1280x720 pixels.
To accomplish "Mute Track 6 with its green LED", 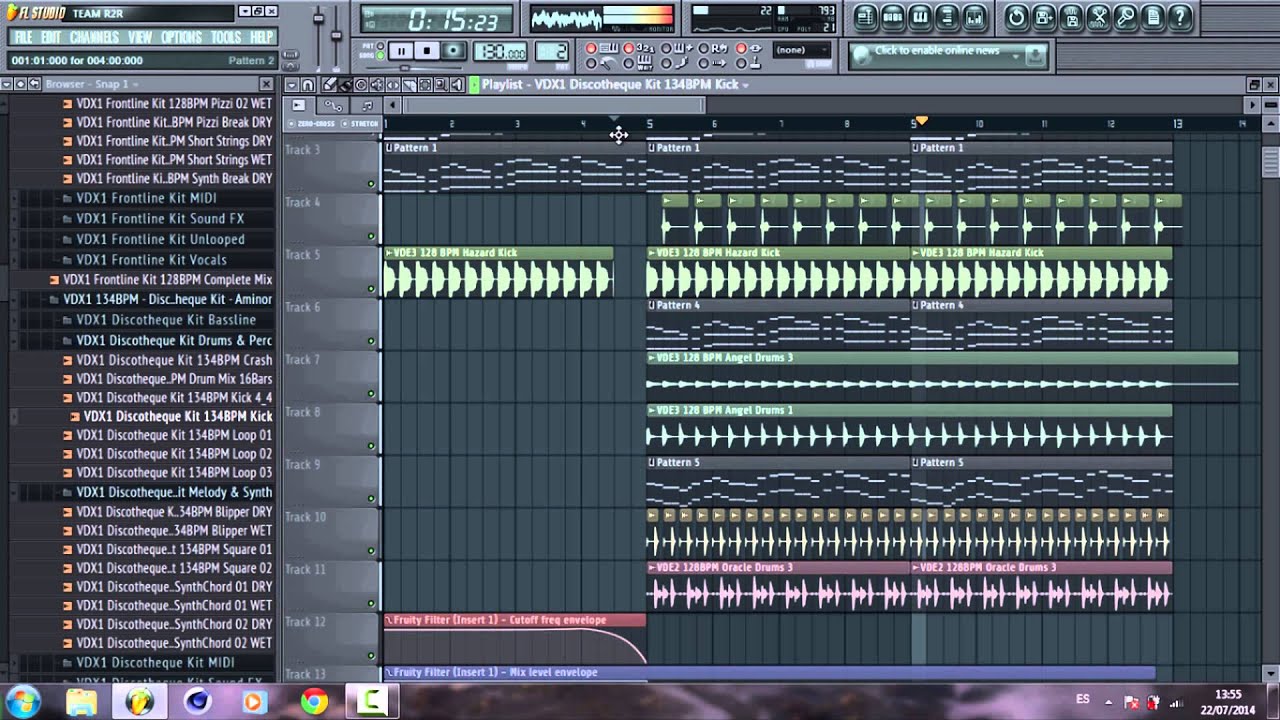I will point(371,341).
